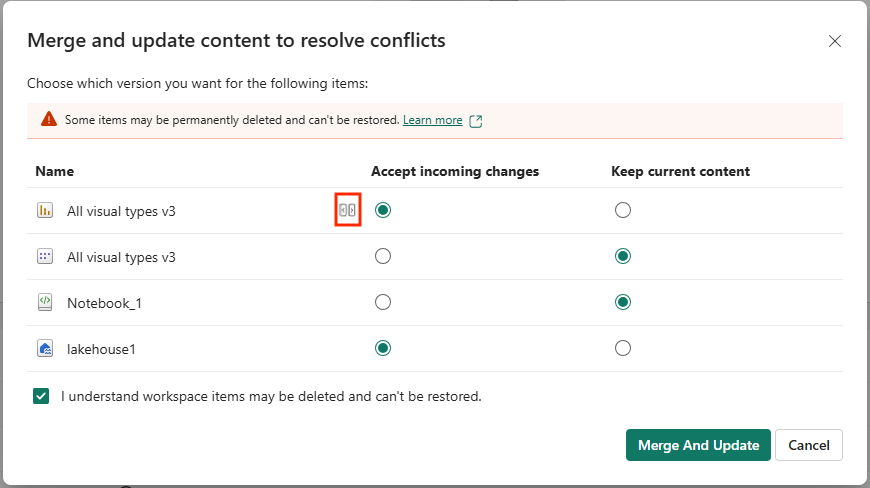Click the Accept incoming changes column header
870x488 pixels.
pyautogui.click(x=455, y=171)
